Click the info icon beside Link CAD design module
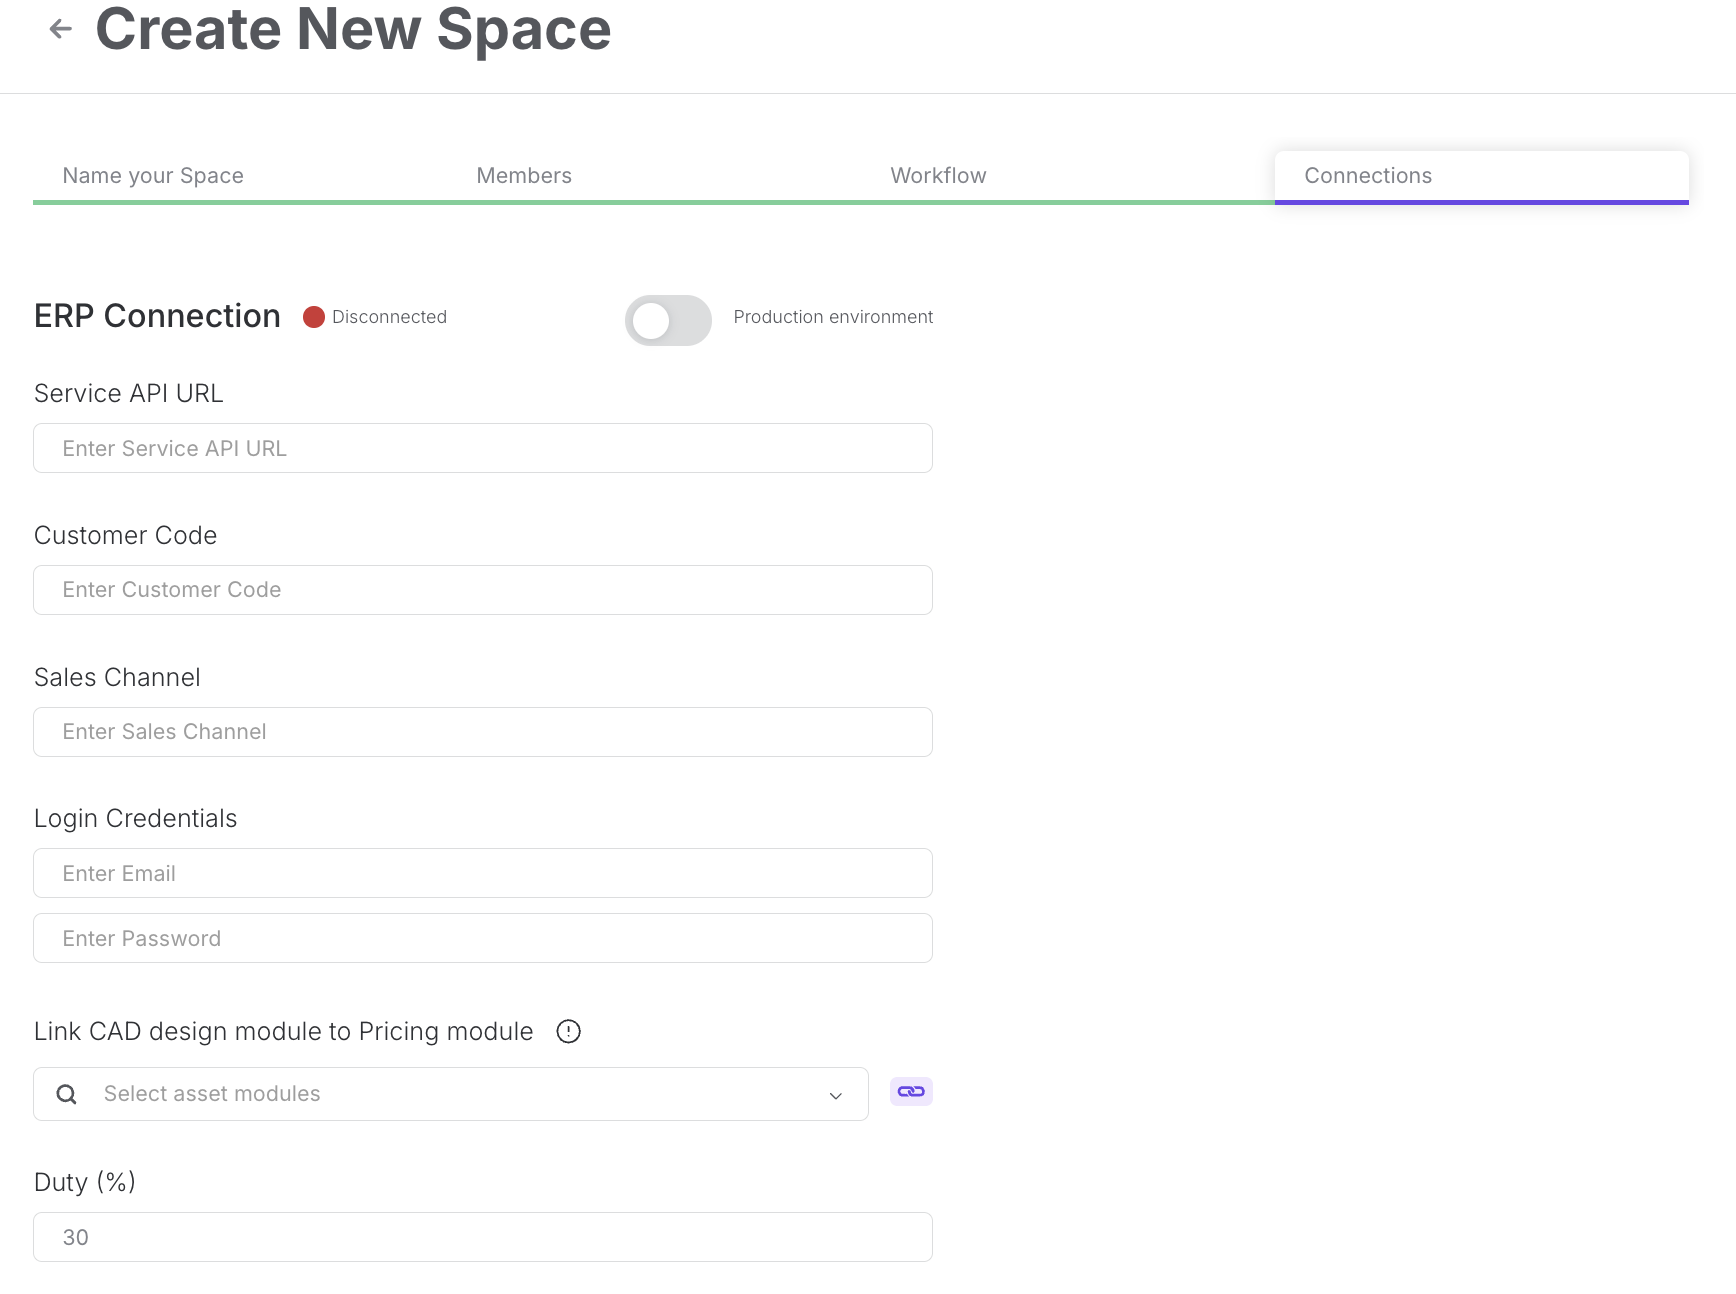This screenshot has height=1294, width=1736. click(x=568, y=1031)
